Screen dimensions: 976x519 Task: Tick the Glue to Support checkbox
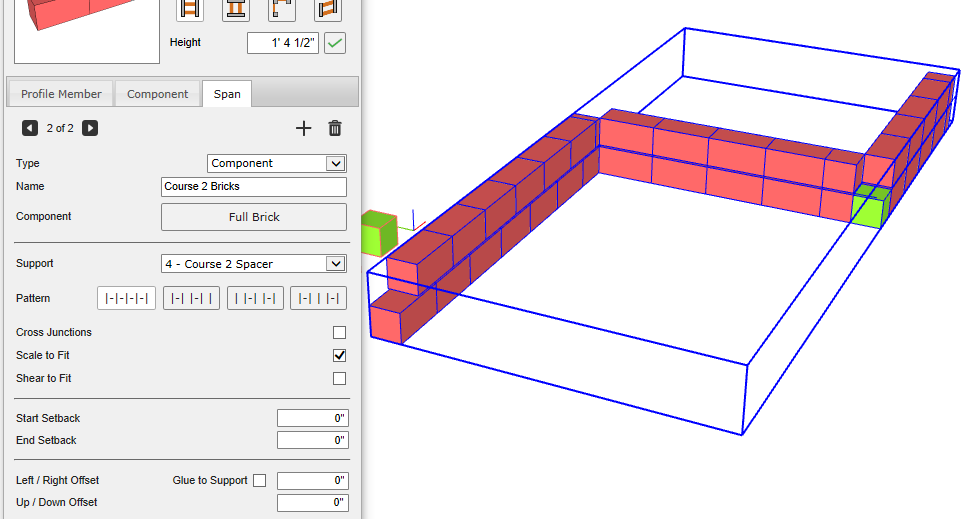tap(260, 480)
